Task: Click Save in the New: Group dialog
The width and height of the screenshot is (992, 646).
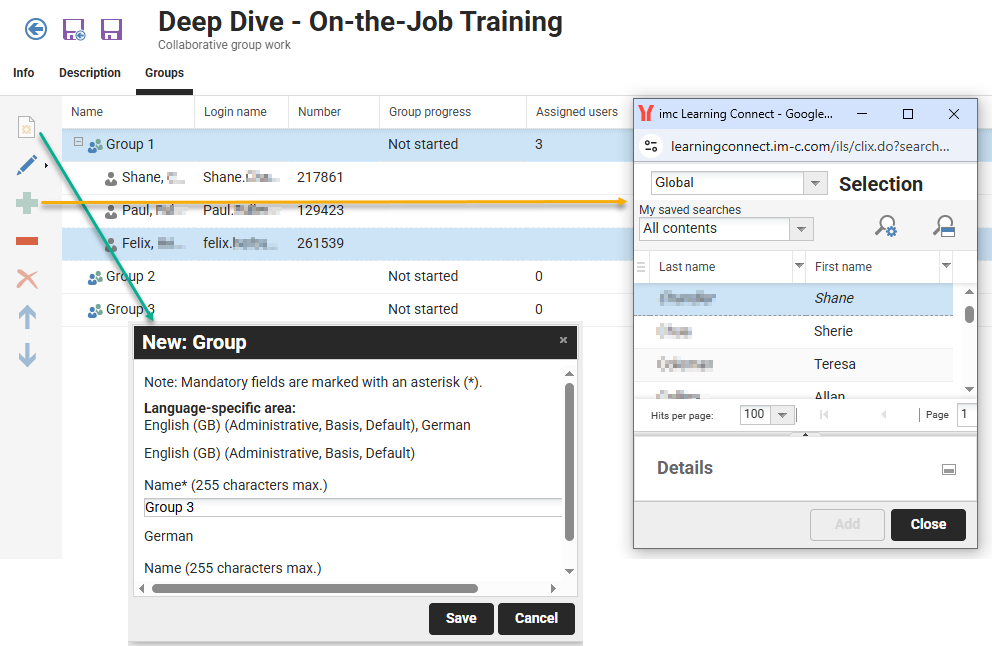Action: 461,618
